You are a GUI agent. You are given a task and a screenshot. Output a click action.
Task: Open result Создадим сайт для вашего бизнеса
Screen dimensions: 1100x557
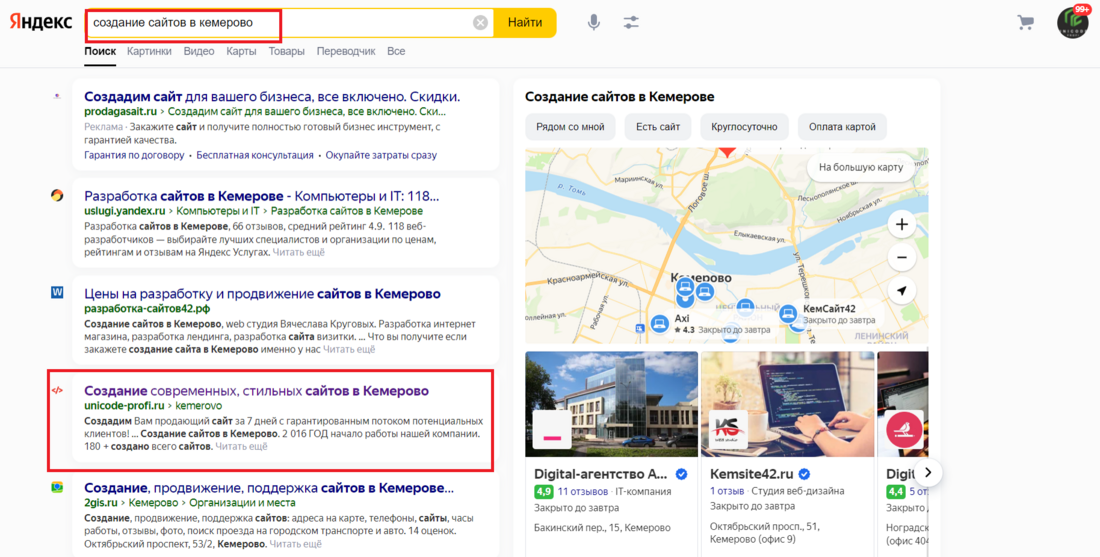(272, 97)
